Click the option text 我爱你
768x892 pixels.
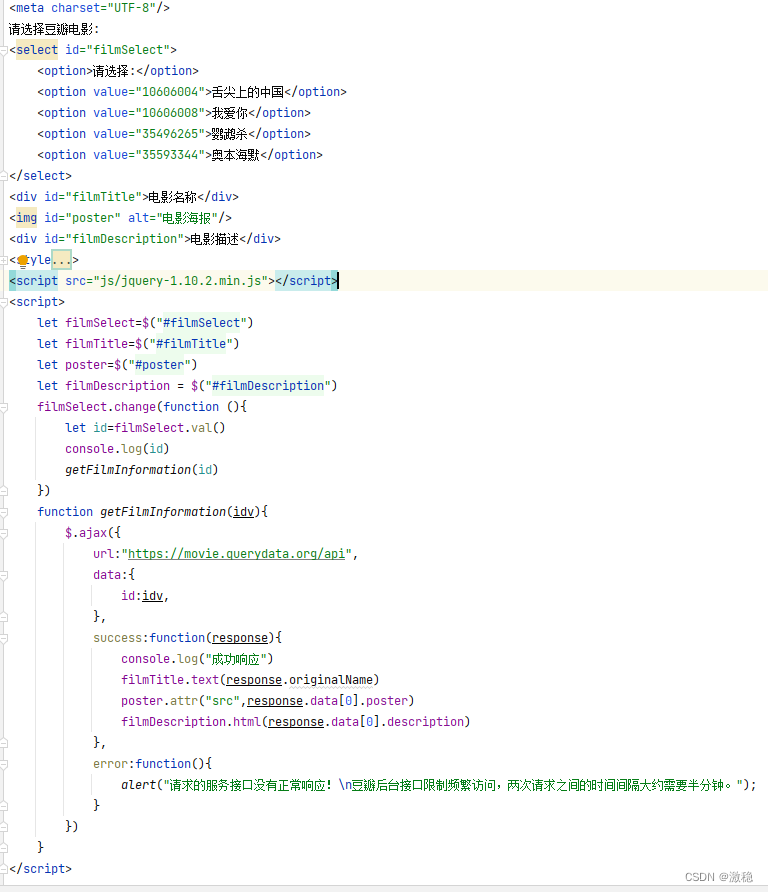click(x=230, y=113)
